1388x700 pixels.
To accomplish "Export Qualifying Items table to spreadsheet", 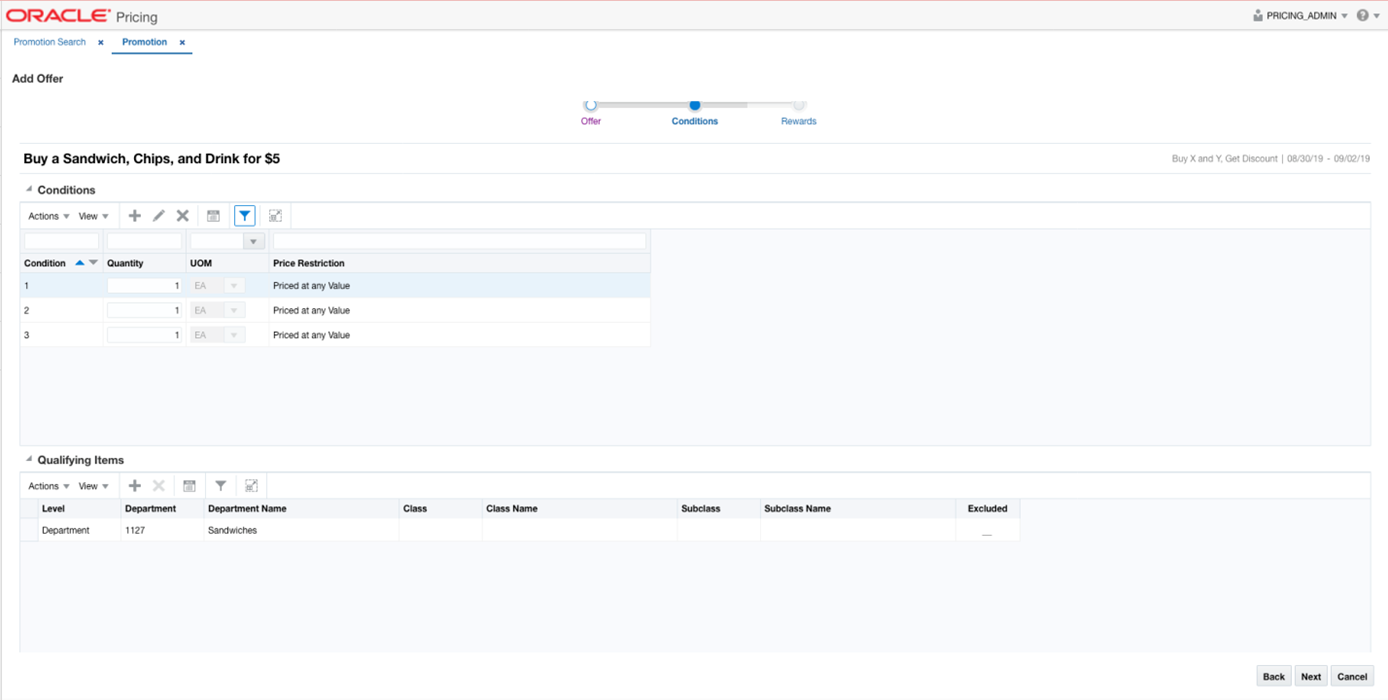I will click(x=189, y=486).
